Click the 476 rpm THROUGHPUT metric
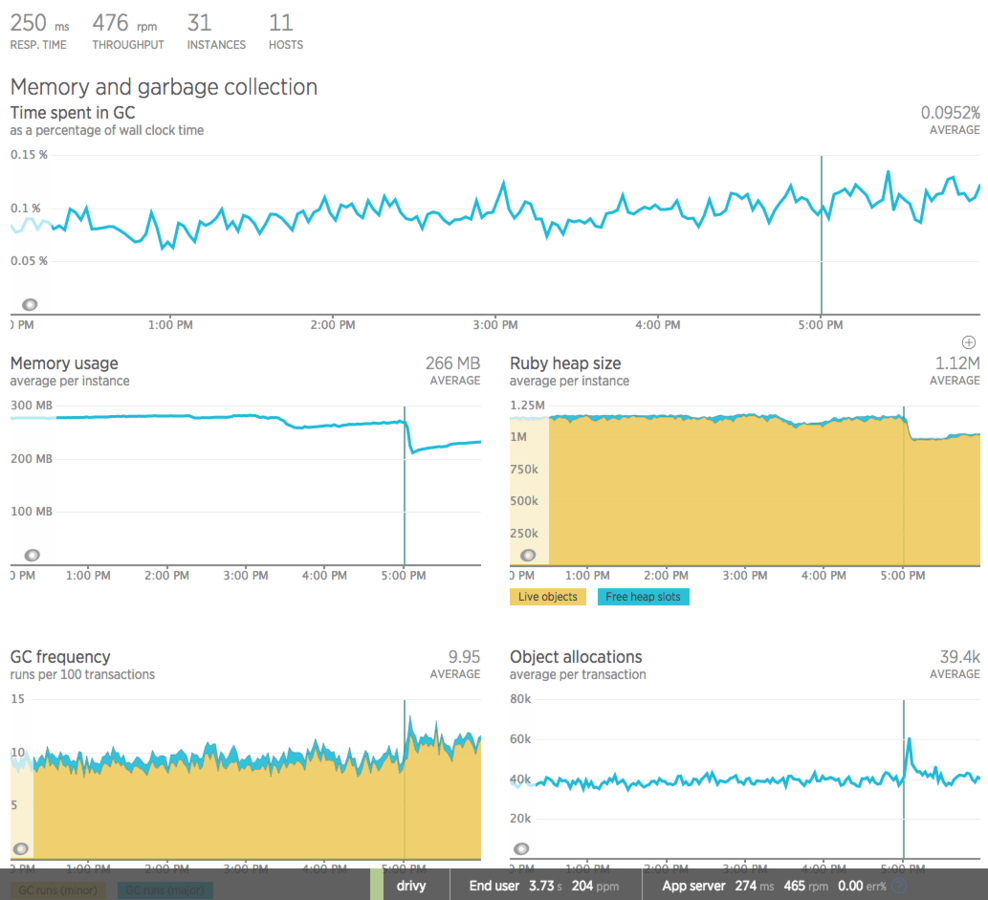This screenshot has height=900, width=988. 128,32
